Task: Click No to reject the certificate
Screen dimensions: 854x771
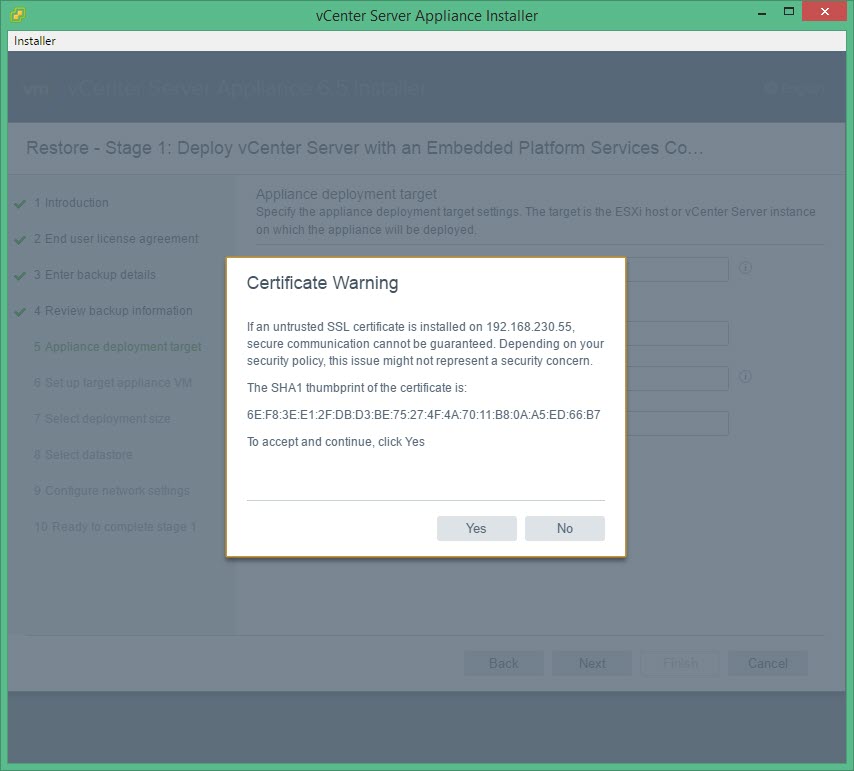Action: pos(564,528)
